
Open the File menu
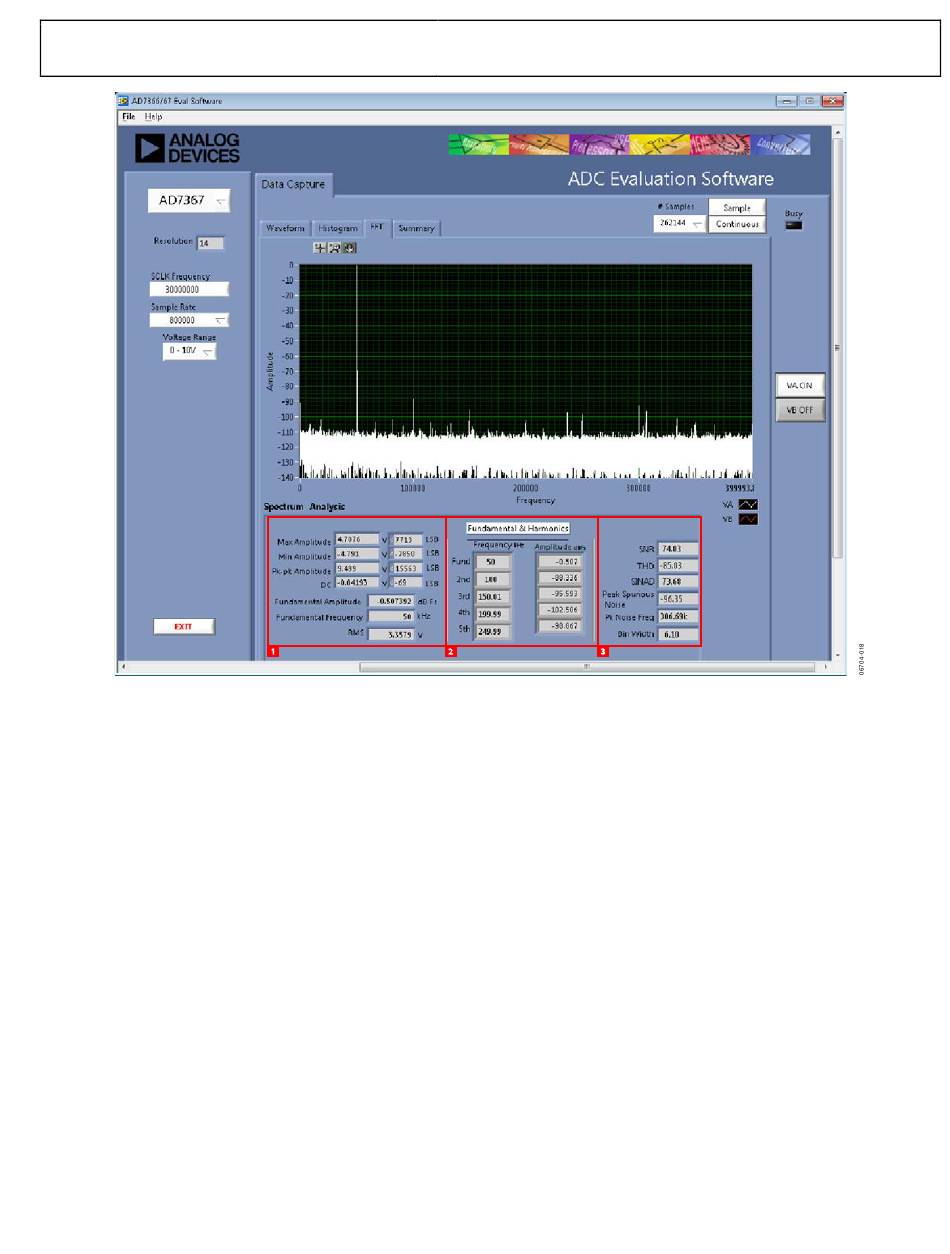click(129, 117)
